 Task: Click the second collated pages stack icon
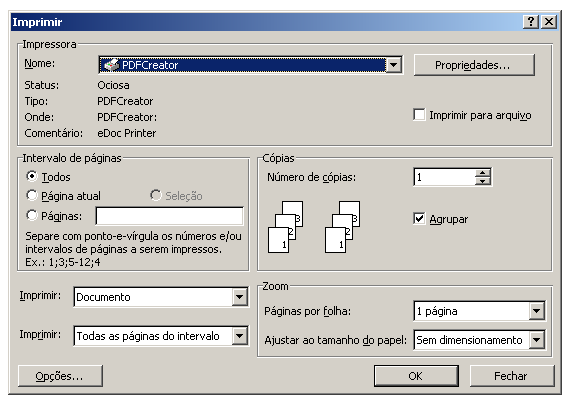343,227
